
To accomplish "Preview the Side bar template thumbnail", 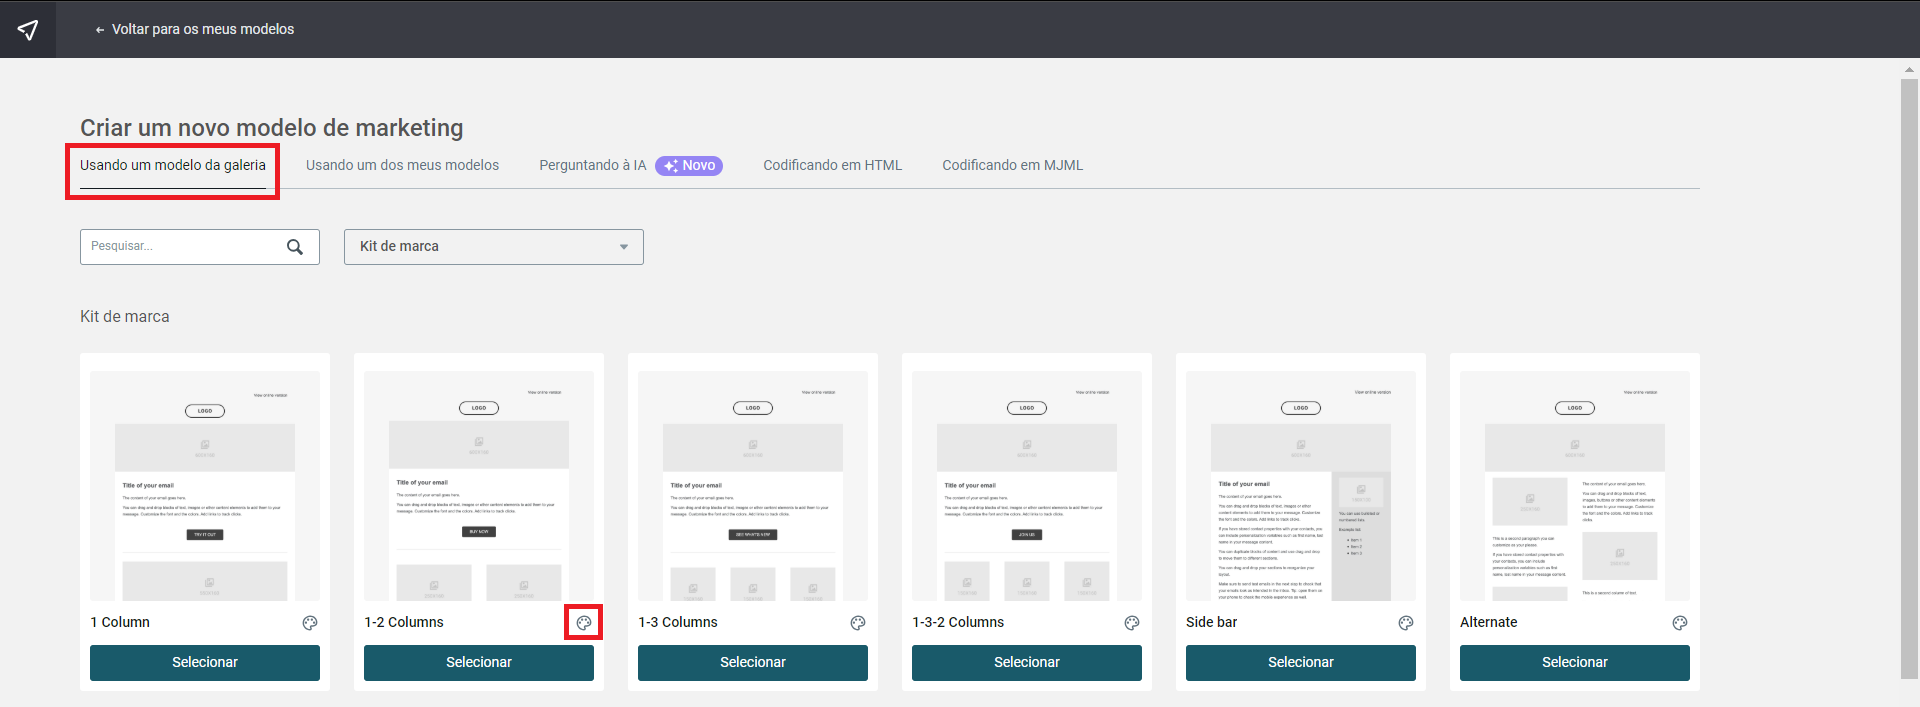I will click(x=1301, y=486).
